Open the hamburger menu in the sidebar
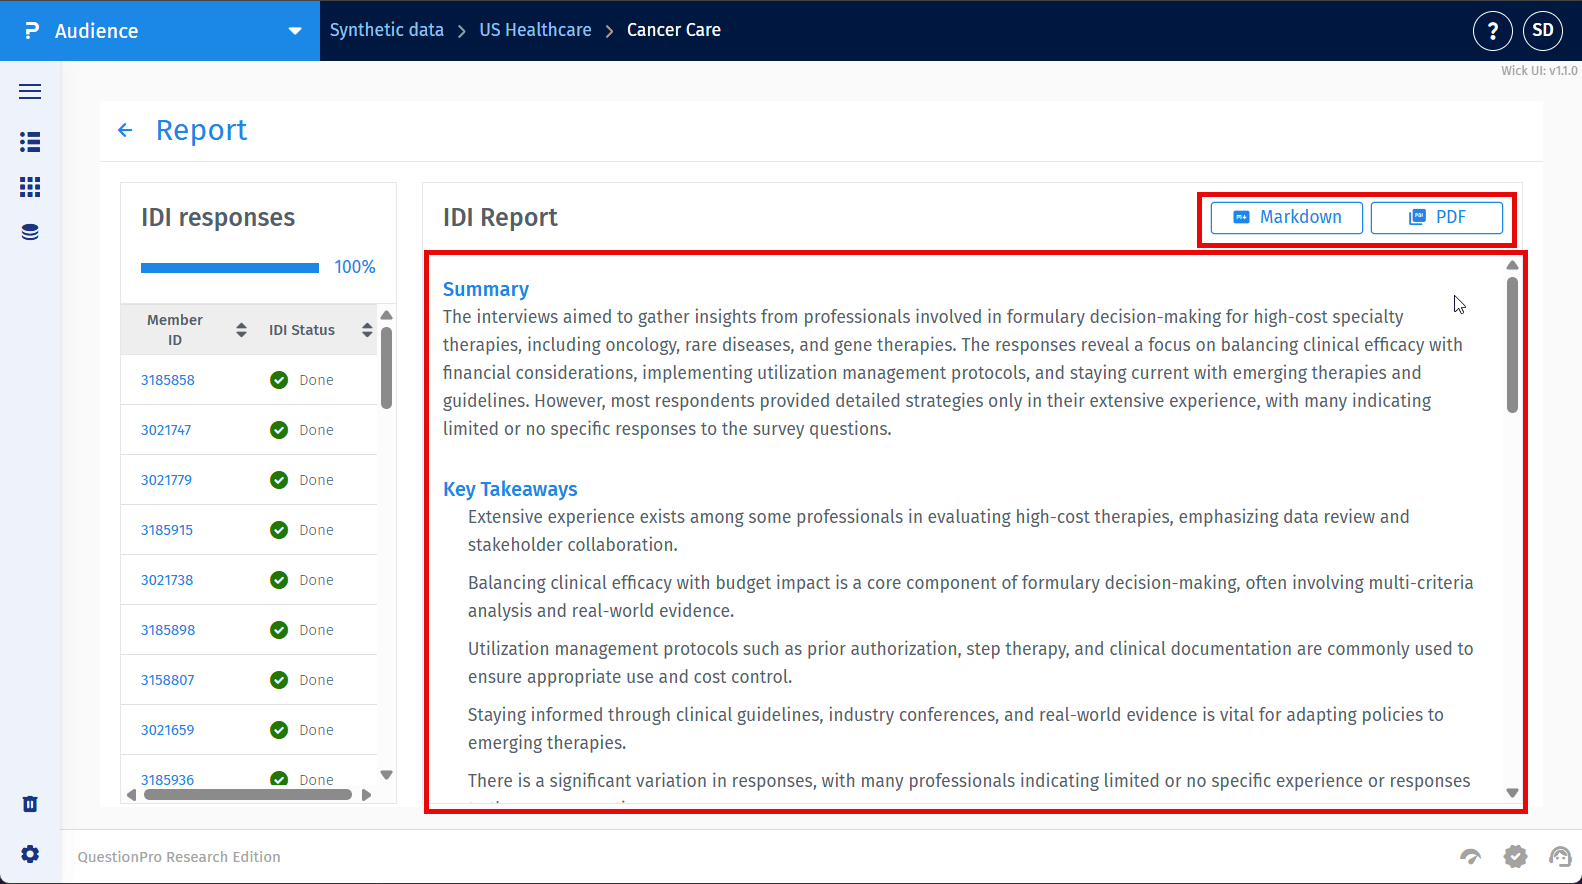Image resolution: width=1582 pixels, height=884 pixels. (30, 92)
